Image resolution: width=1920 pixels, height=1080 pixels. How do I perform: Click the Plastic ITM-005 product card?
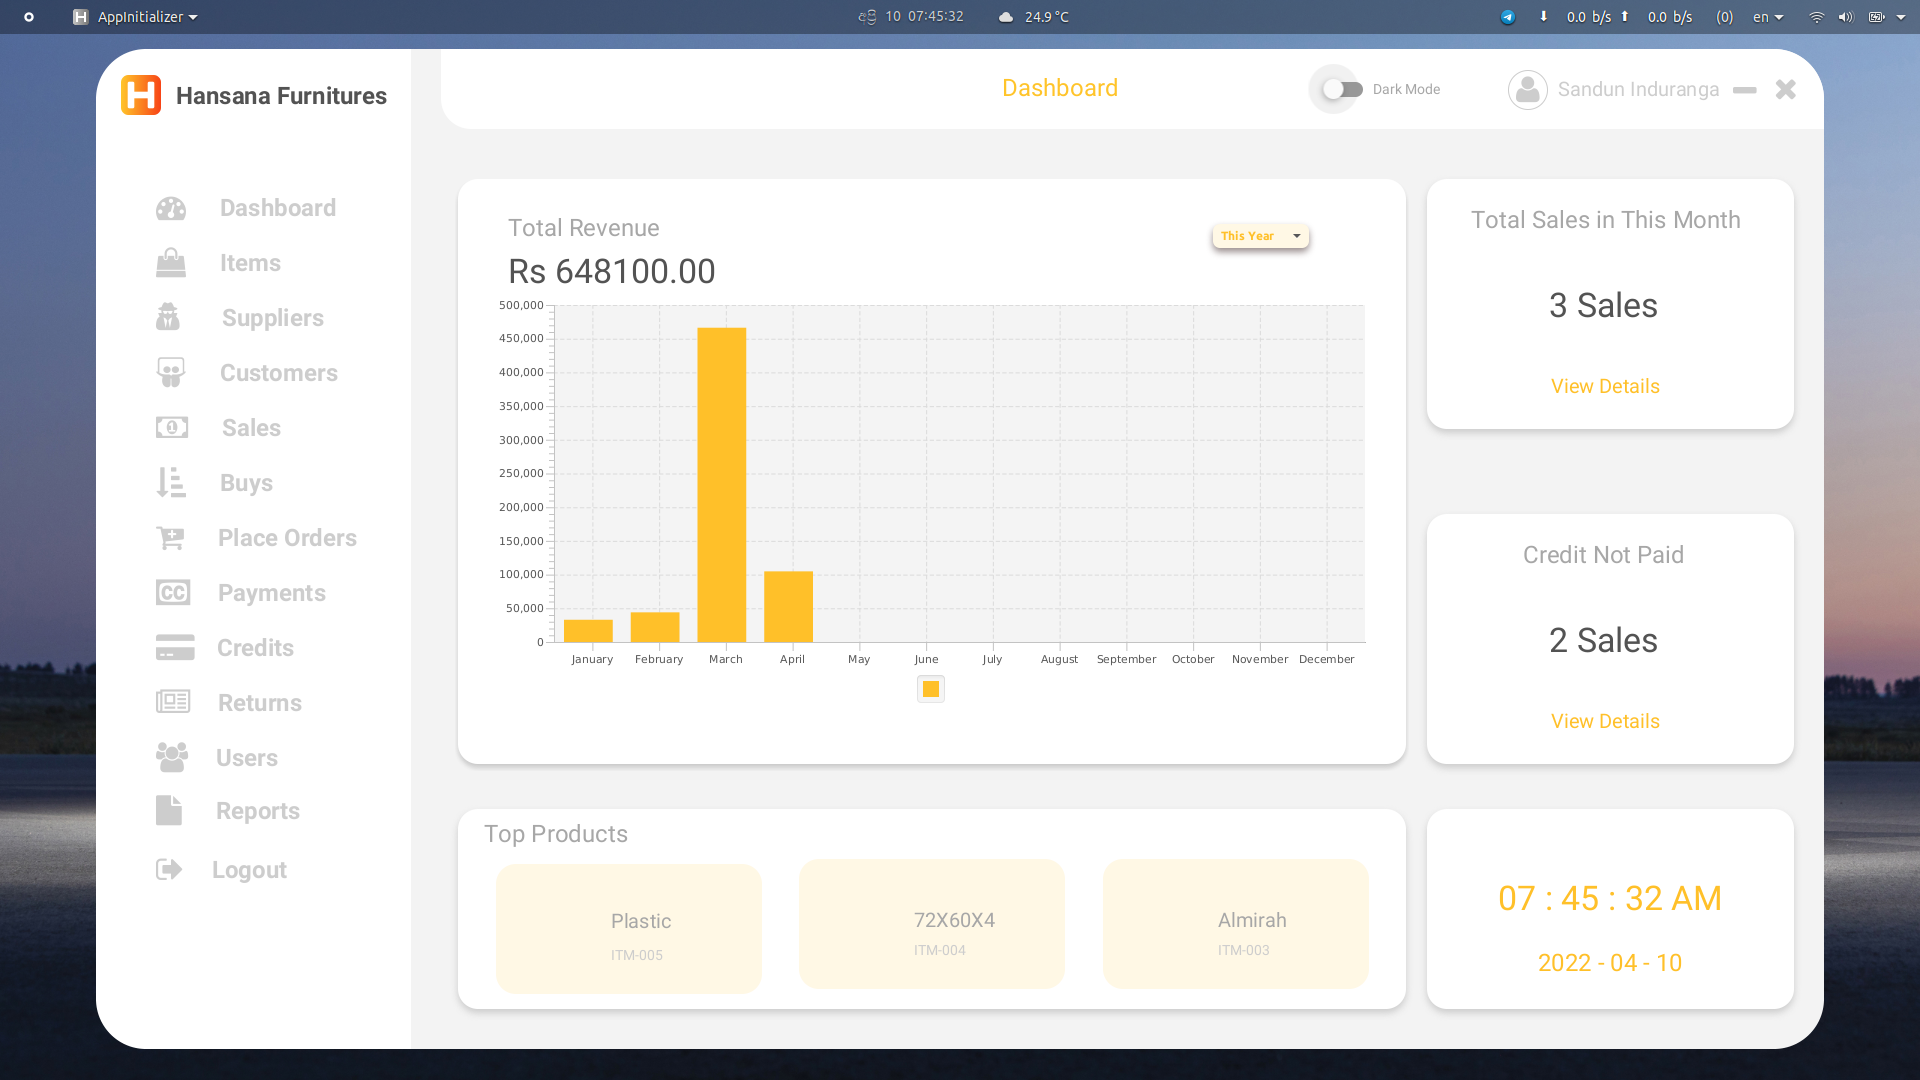(628, 928)
